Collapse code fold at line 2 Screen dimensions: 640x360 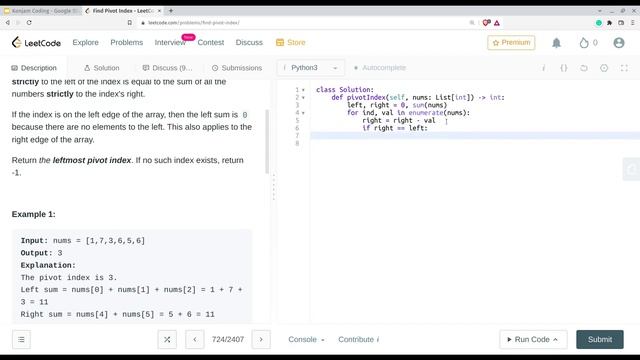coord(303,98)
